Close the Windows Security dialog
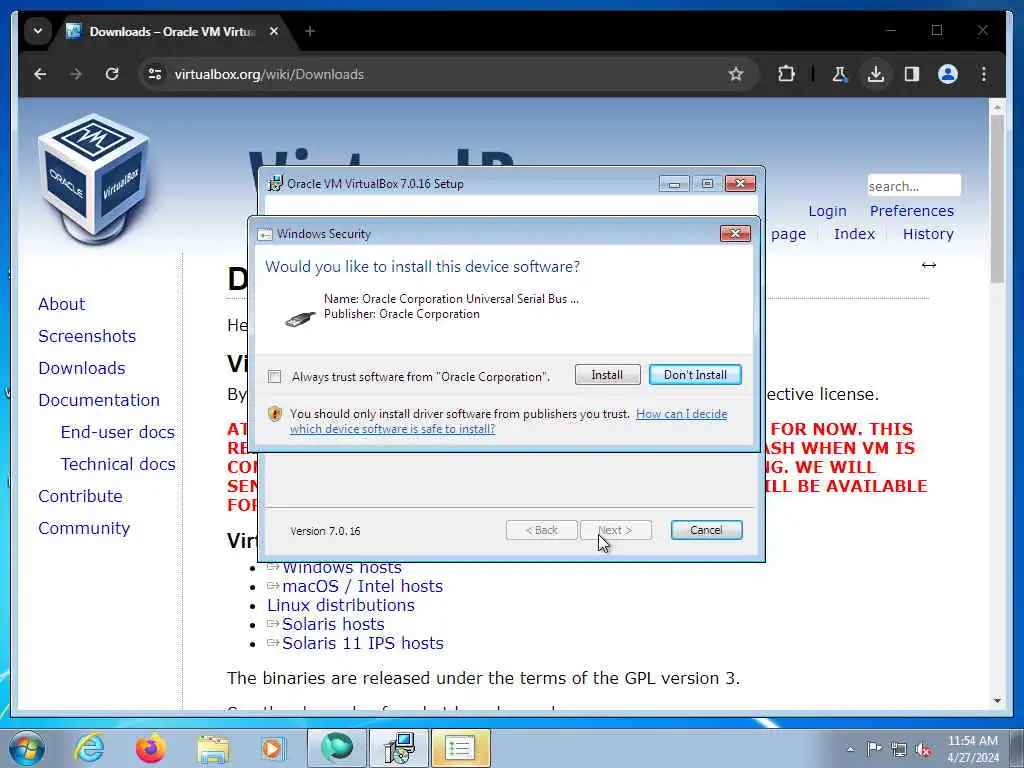Image resolution: width=1024 pixels, height=768 pixels. coord(735,234)
